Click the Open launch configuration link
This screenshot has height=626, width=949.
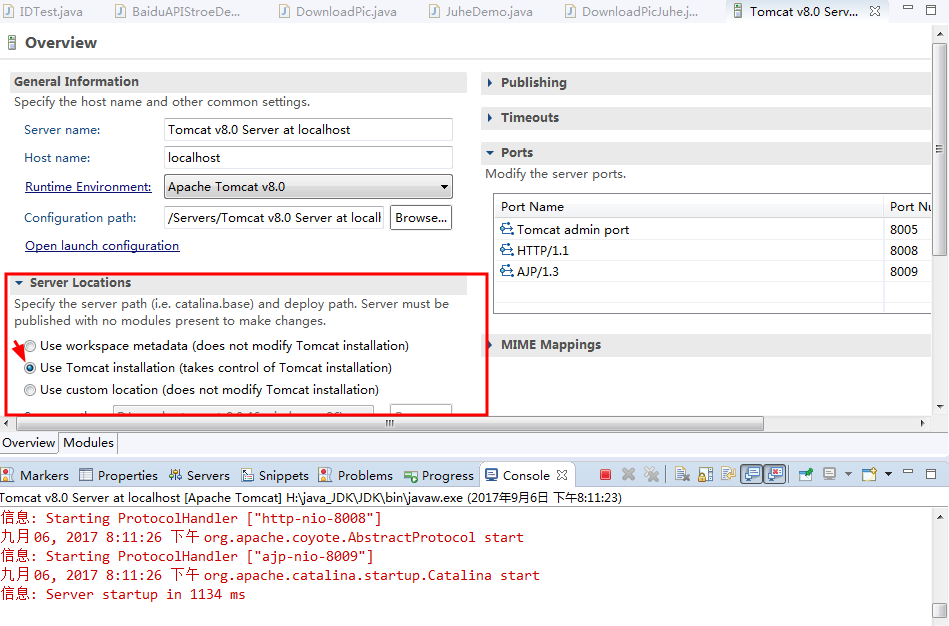click(x=102, y=245)
